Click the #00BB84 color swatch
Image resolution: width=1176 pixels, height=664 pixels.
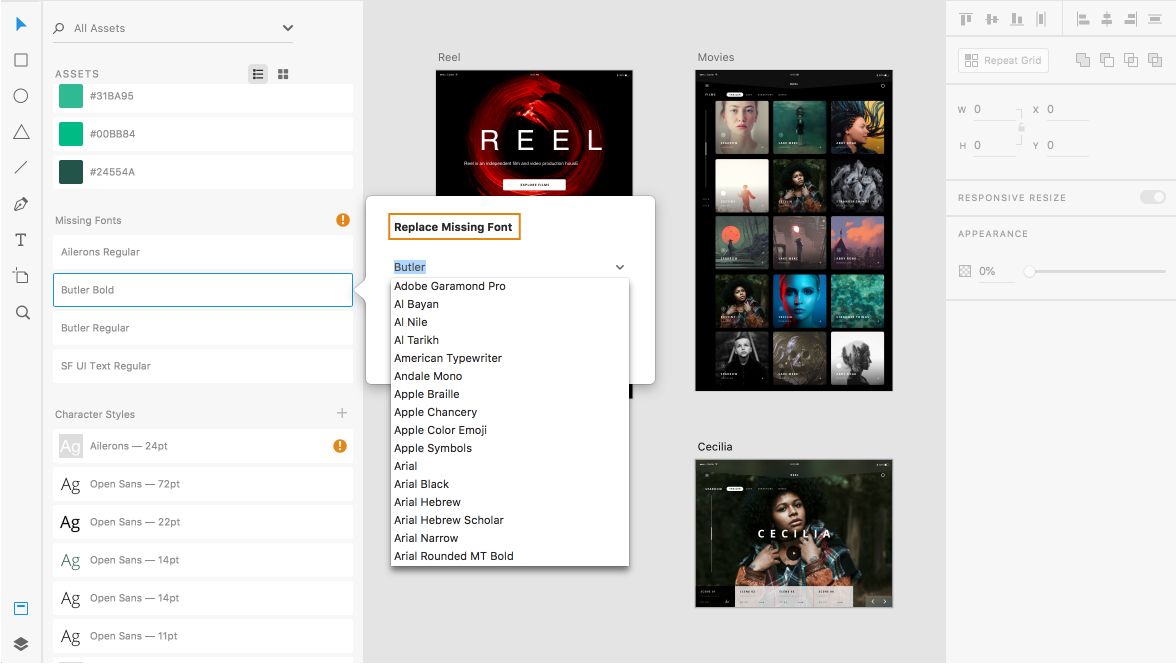[x=70, y=134]
